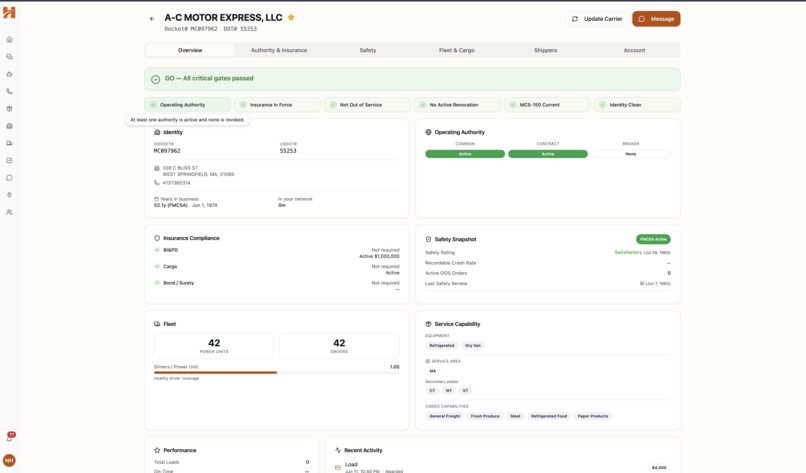
Task: Click the CT secondary state tag
Action: coord(432,391)
